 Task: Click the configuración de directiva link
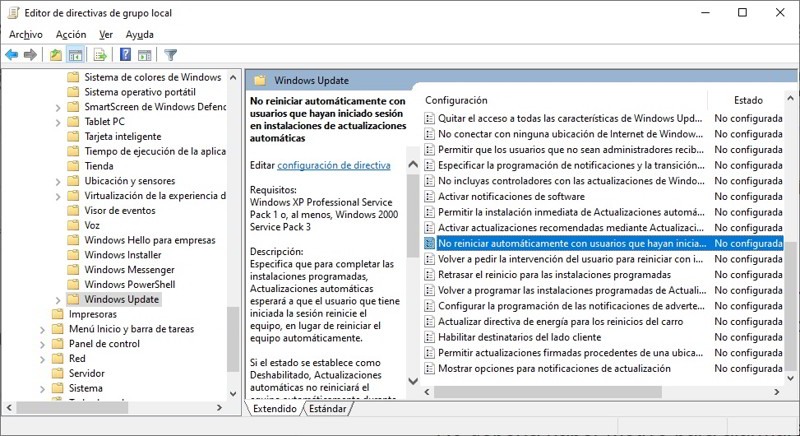pyautogui.click(x=333, y=165)
